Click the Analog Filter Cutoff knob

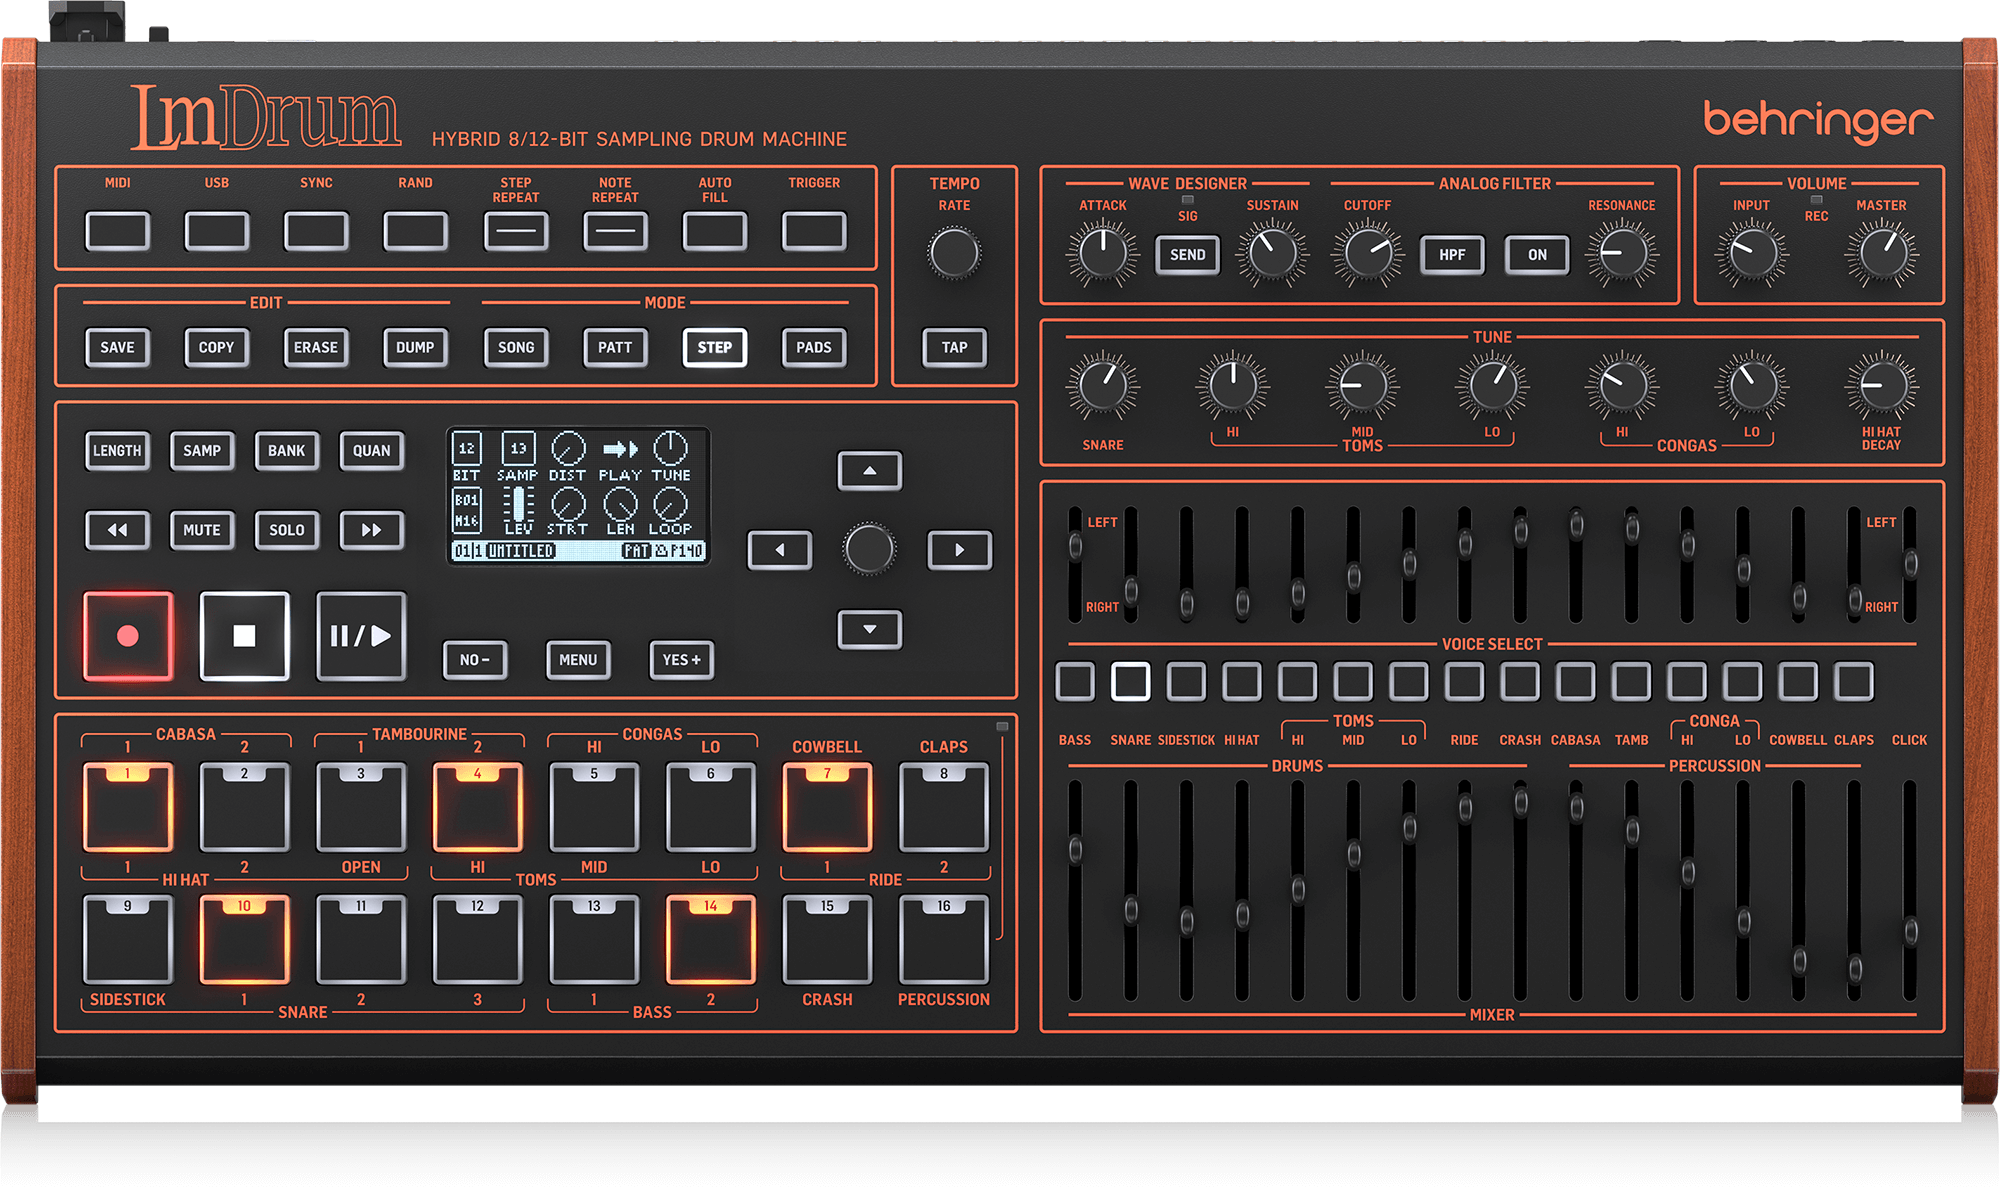[x=1367, y=254]
